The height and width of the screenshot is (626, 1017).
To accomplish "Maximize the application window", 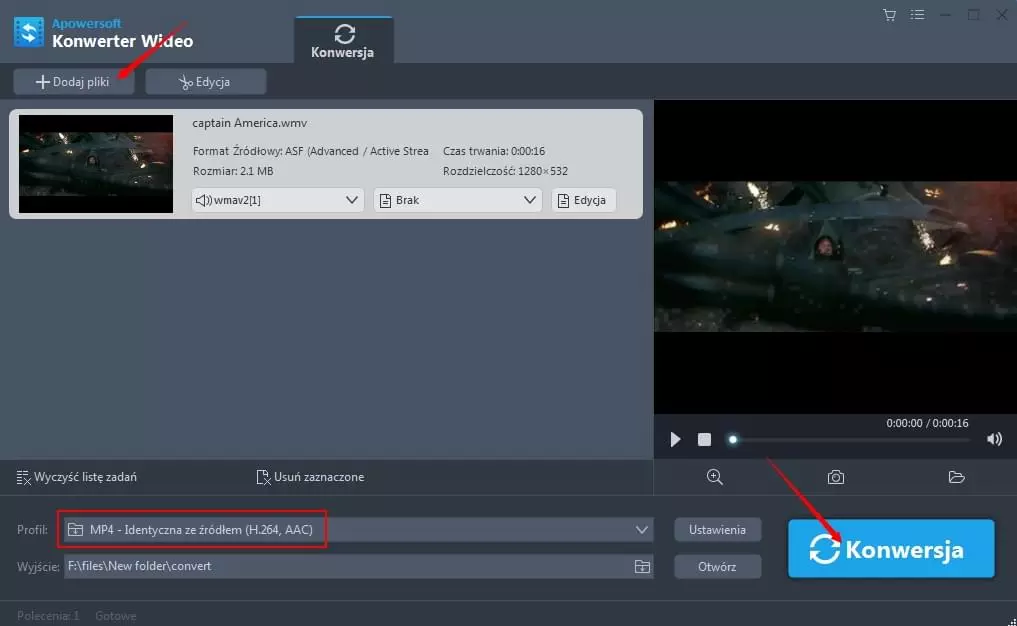I will click(x=974, y=14).
